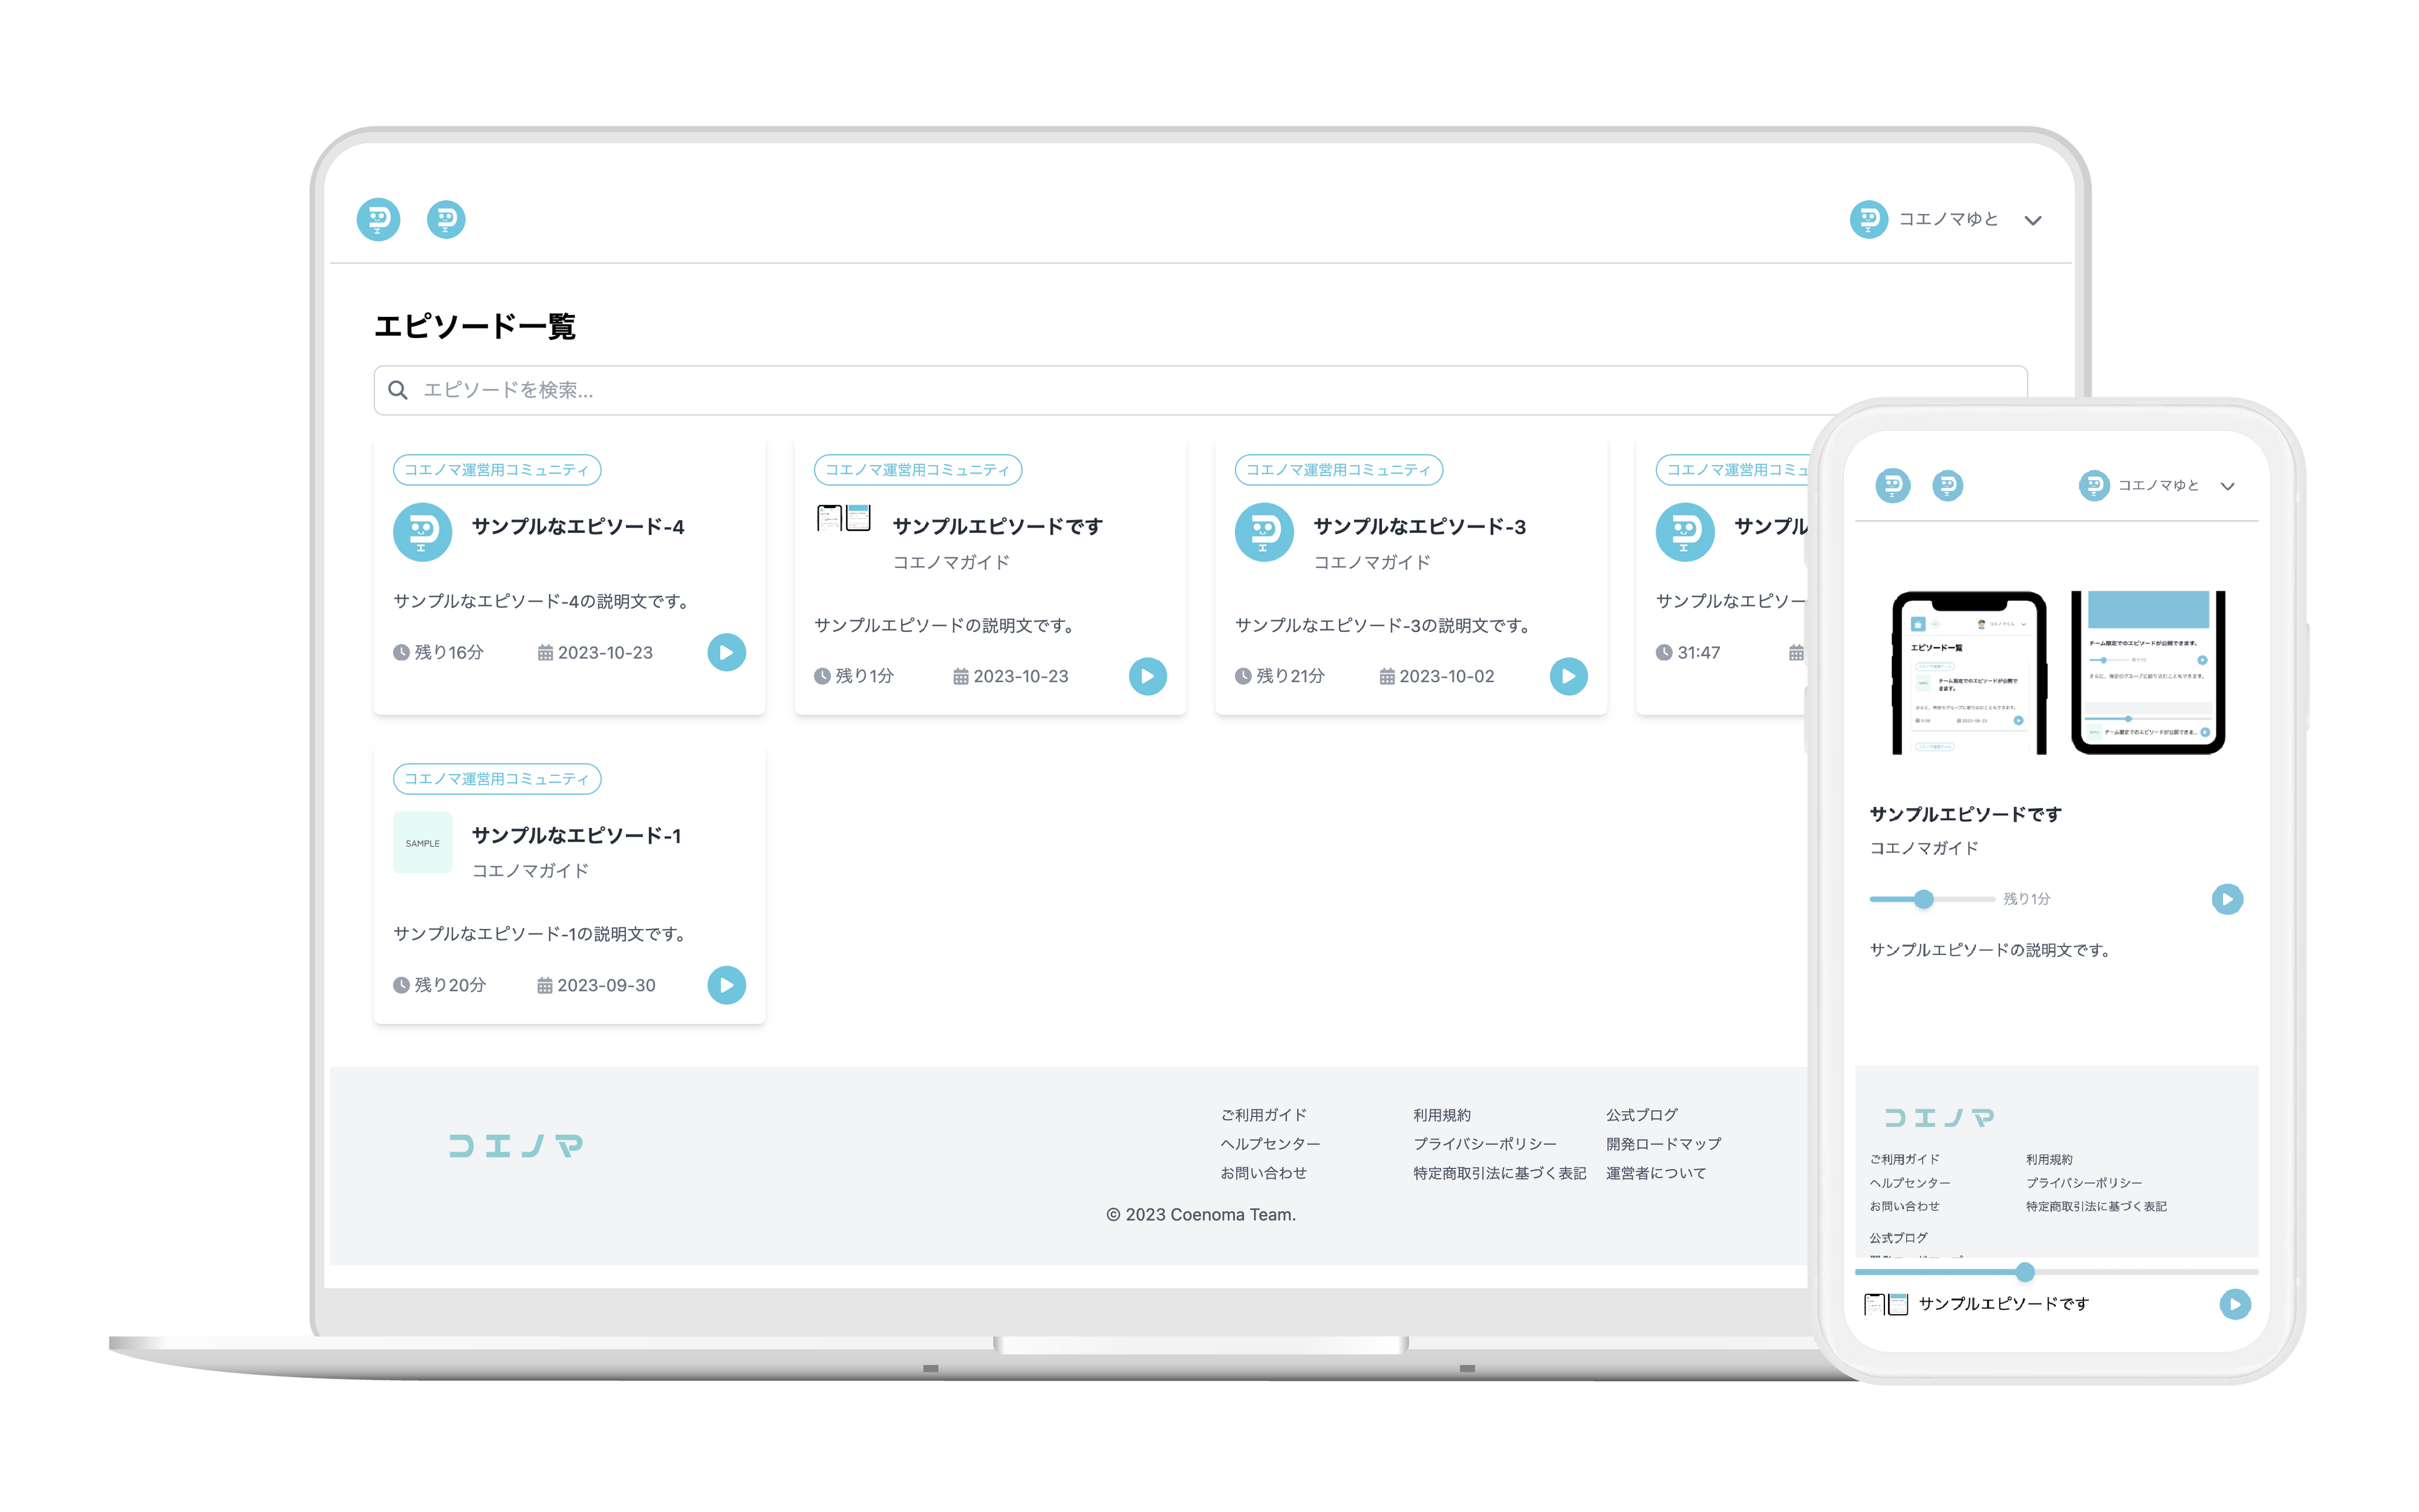Click コエノマ logo in laptop footer
Screen dimensions: 2419x1512
coord(515,1145)
